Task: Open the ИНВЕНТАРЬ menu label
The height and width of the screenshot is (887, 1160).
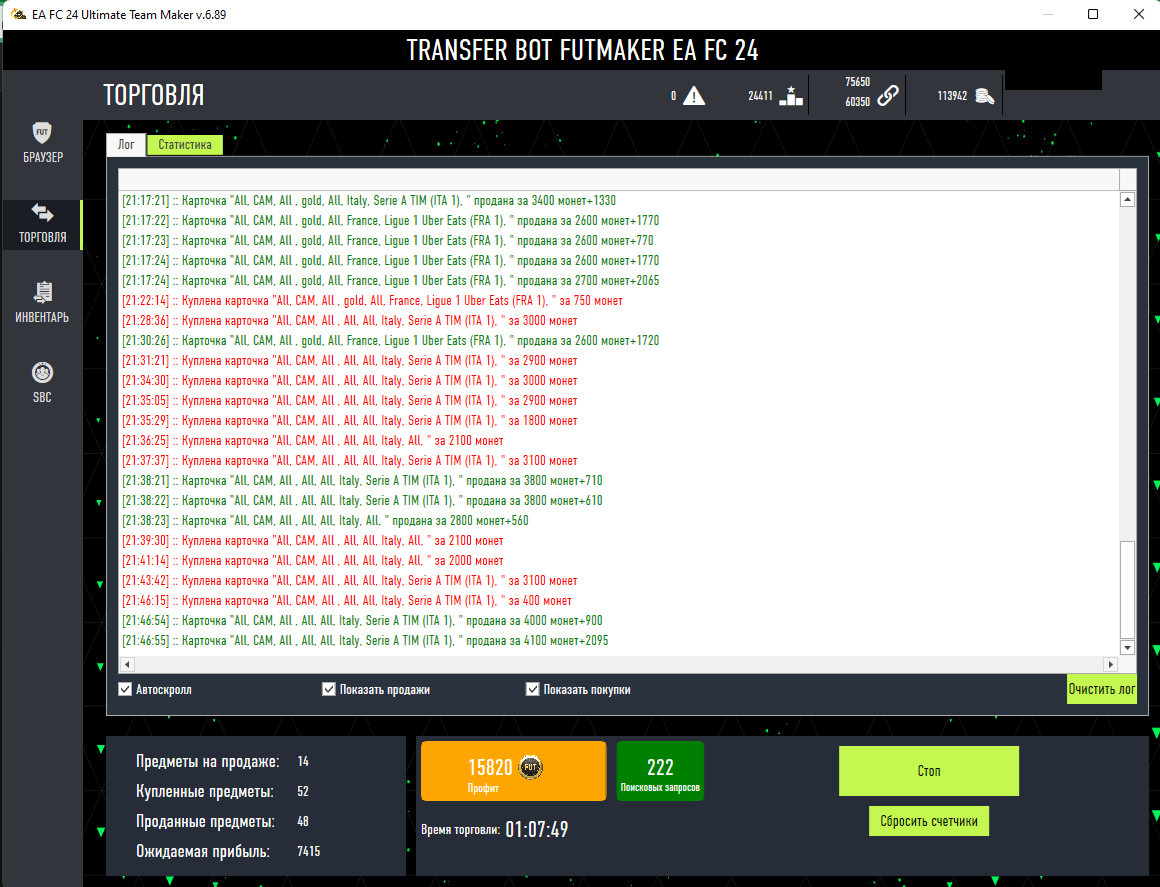Action: point(42,317)
